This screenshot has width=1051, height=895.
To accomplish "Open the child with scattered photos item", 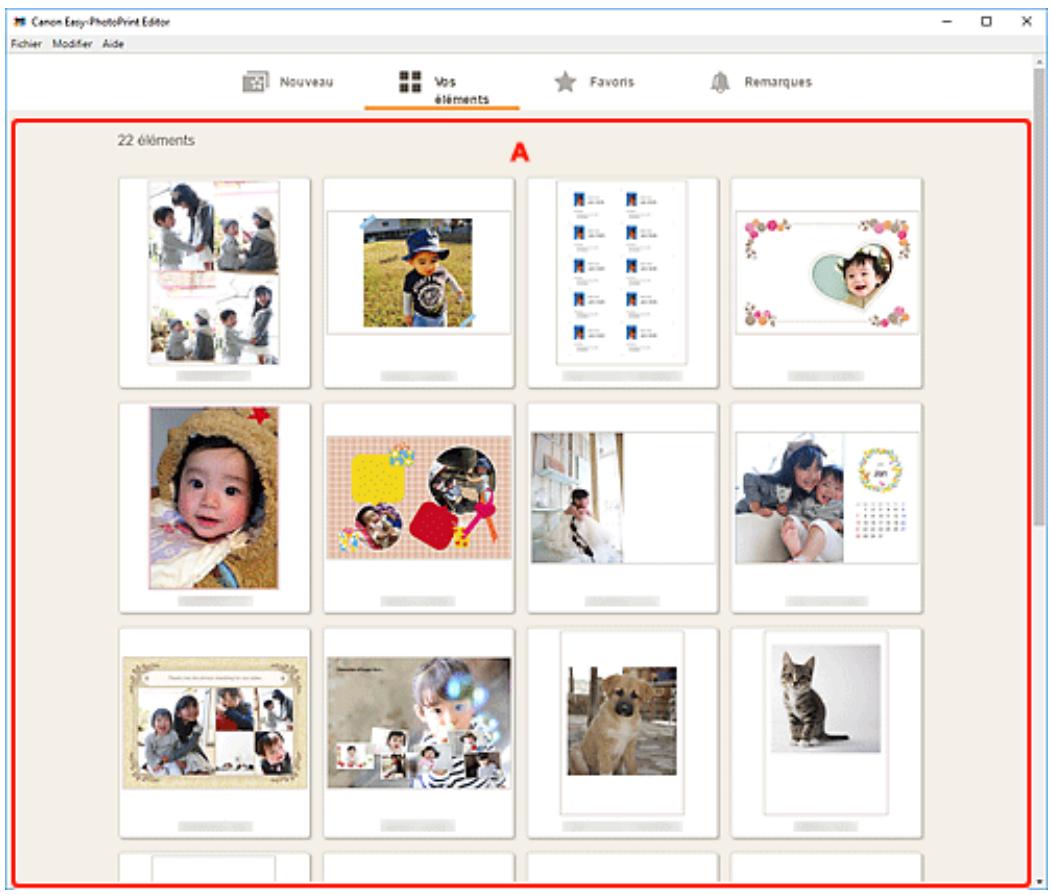I will click(x=419, y=733).
